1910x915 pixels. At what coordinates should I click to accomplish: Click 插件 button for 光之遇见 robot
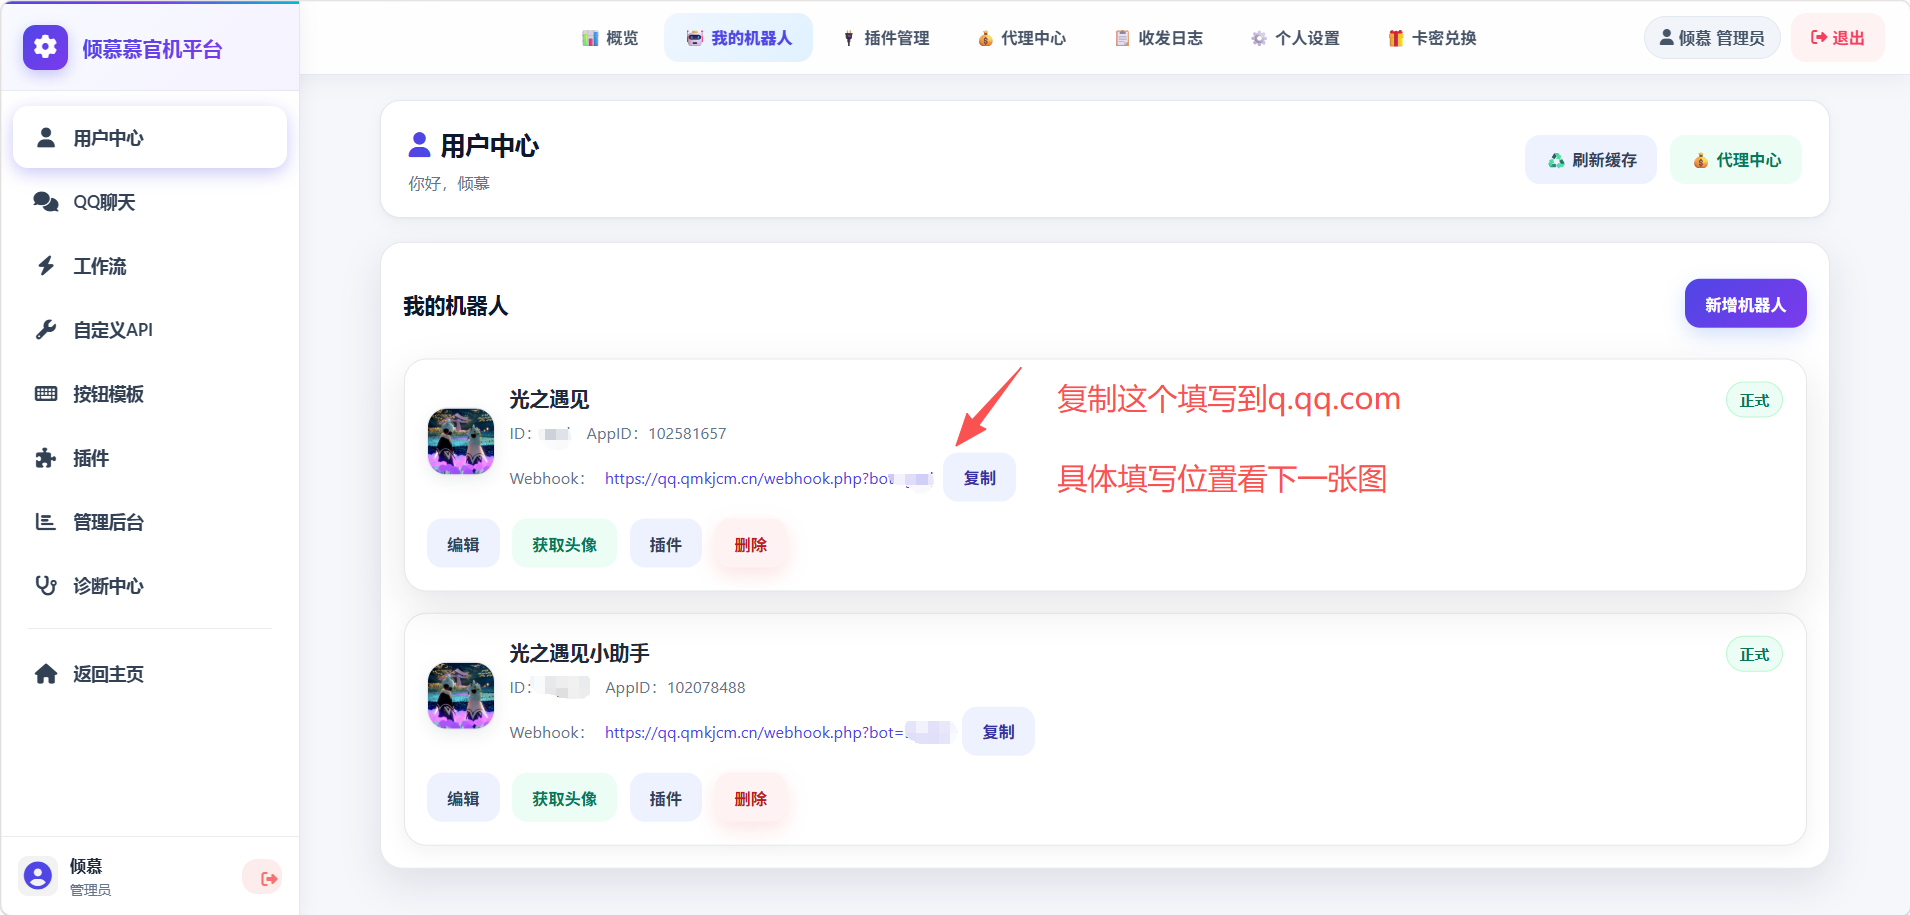point(665,545)
